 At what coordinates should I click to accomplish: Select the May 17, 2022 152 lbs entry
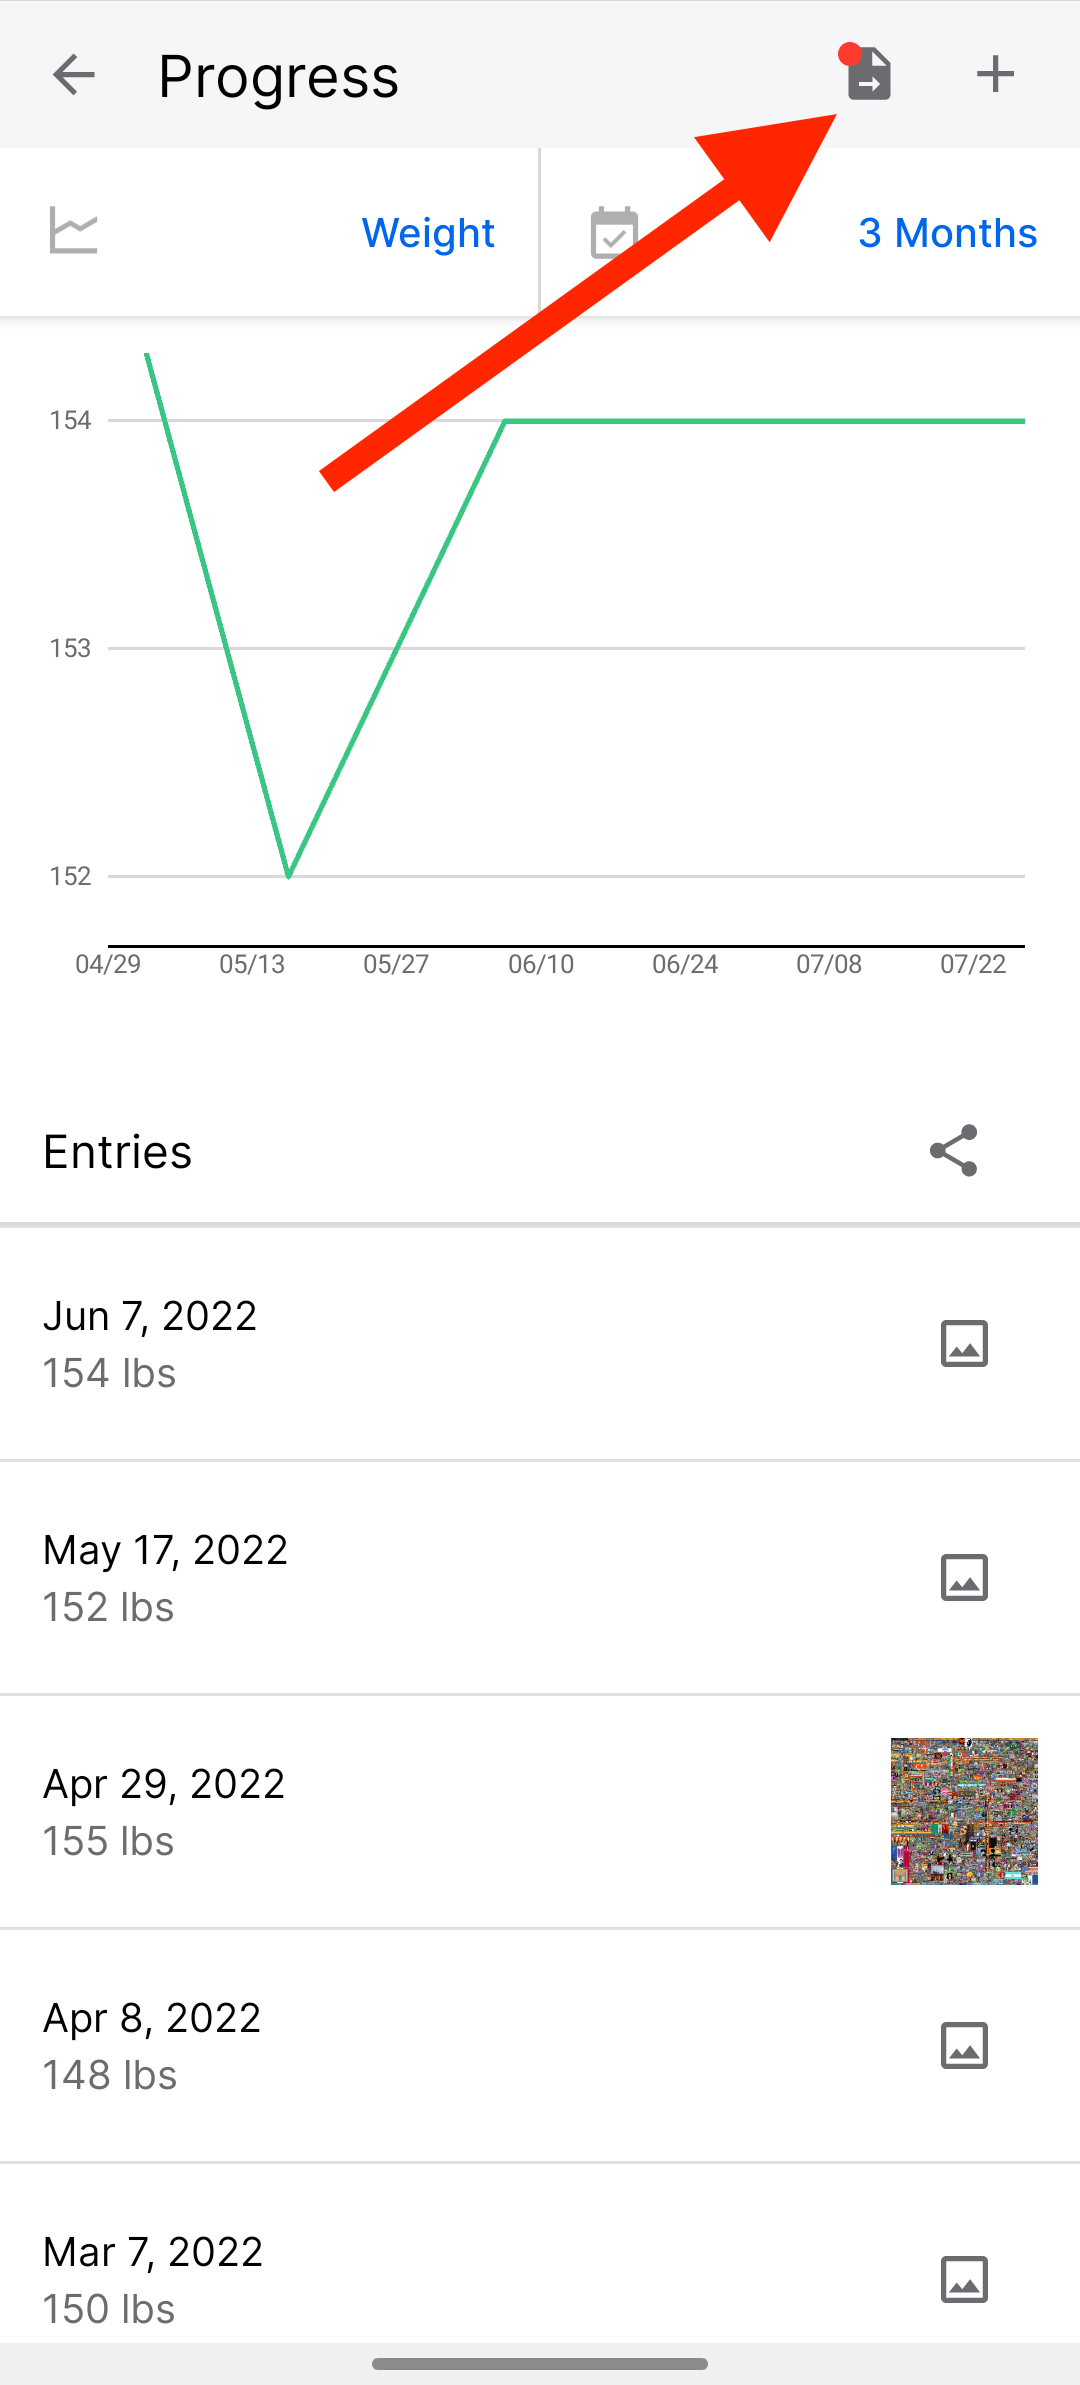pyautogui.click(x=540, y=1578)
